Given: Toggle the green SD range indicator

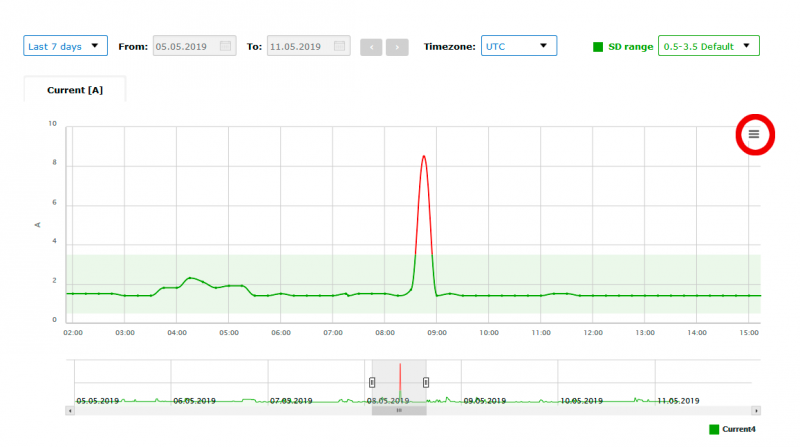Looking at the screenshot, I should (x=598, y=46).
